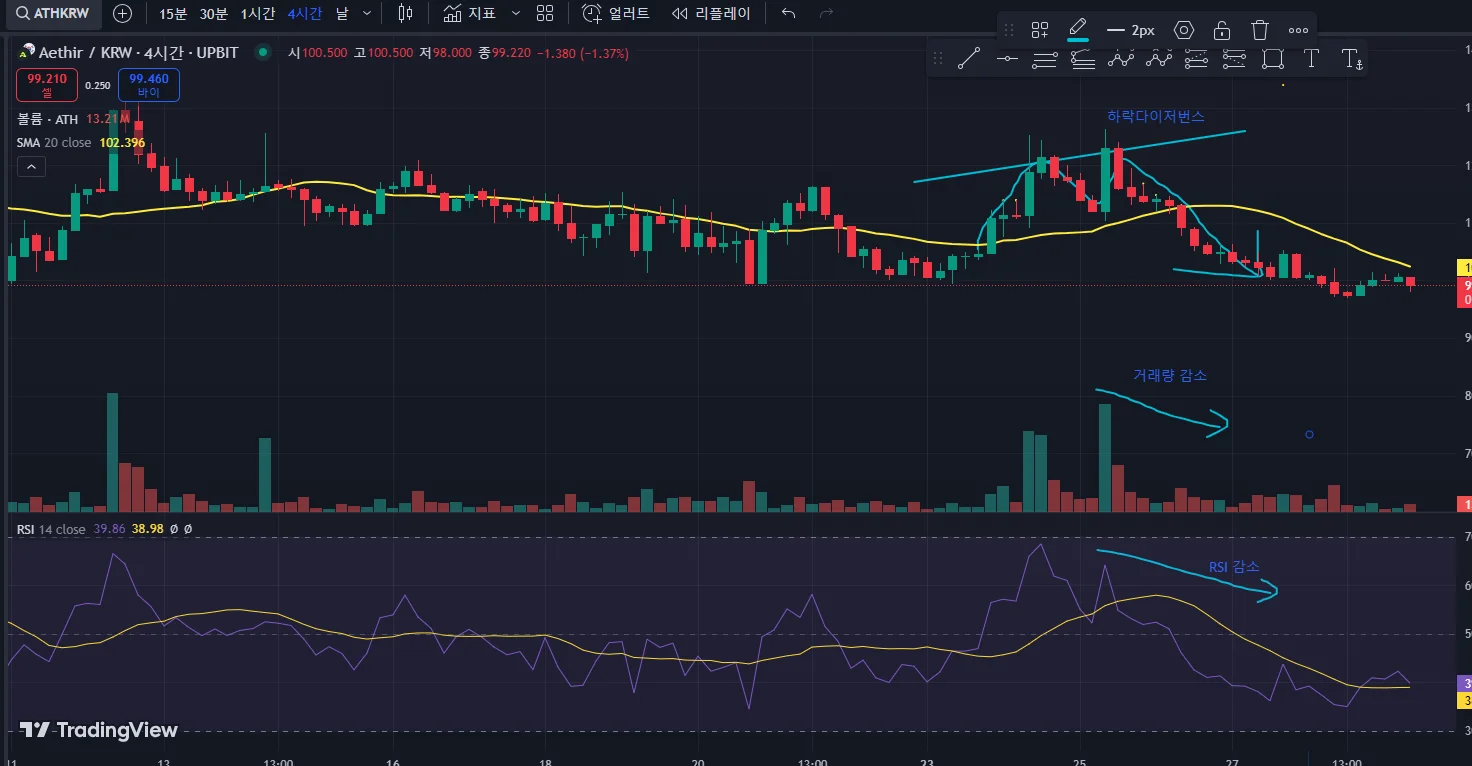The height and width of the screenshot is (766, 1472).
Task: Select the 하락다이저번스 text annotation
Action: 1155,116
